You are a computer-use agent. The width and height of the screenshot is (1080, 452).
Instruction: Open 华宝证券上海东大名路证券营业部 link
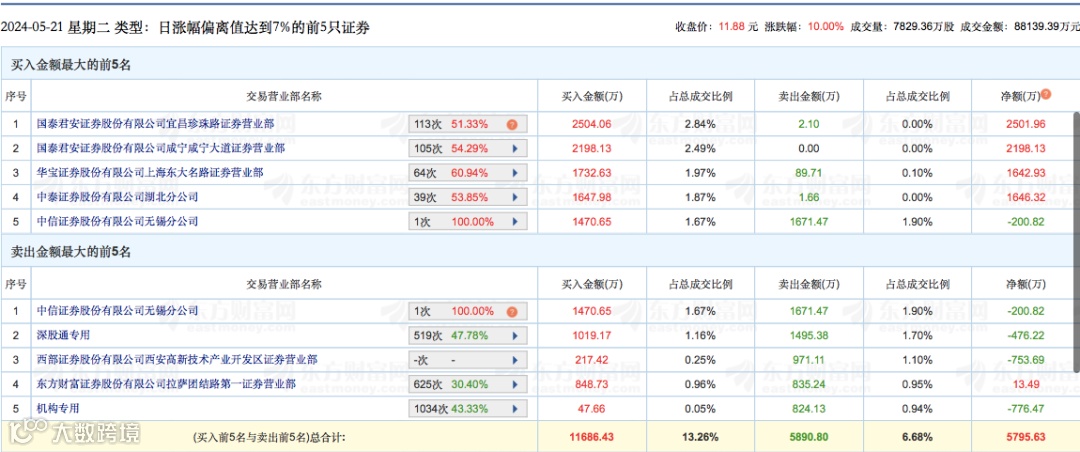pyautogui.click(x=149, y=172)
